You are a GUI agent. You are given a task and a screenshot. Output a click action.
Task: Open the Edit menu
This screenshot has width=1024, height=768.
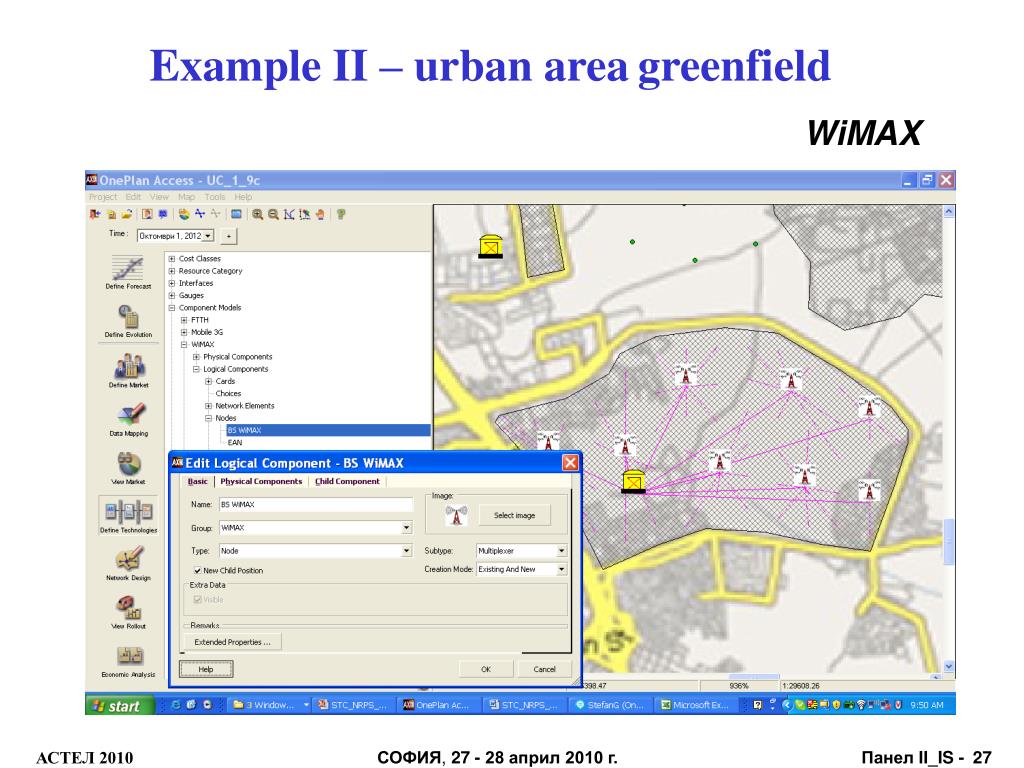(133, 197)
